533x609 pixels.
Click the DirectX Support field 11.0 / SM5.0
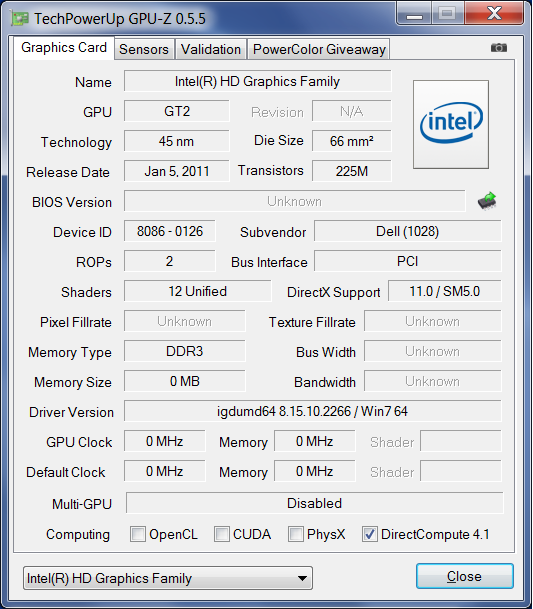445,291
